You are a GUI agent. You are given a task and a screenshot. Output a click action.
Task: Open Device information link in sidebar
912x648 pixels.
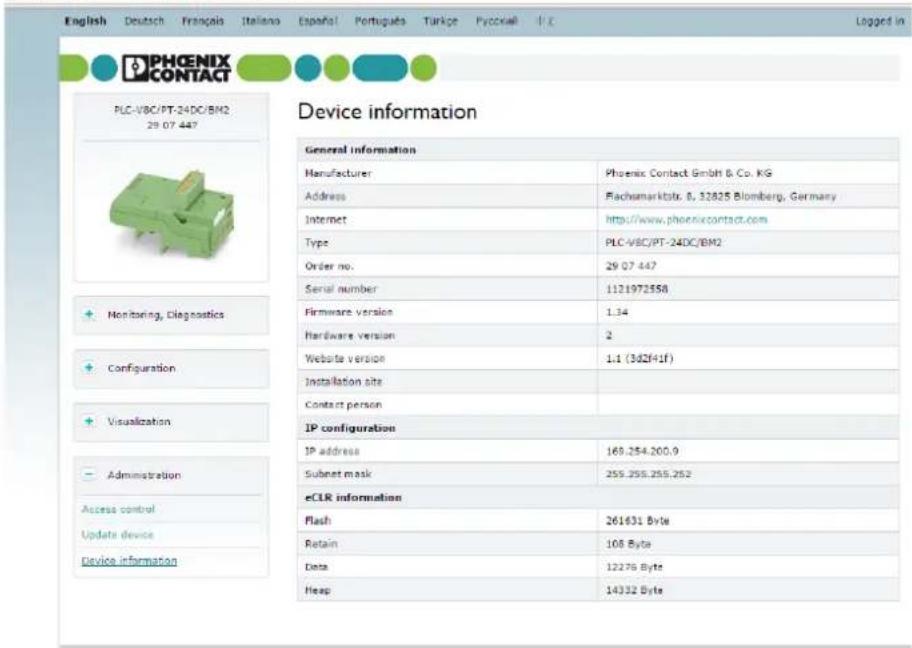click(x=129, y=561)
